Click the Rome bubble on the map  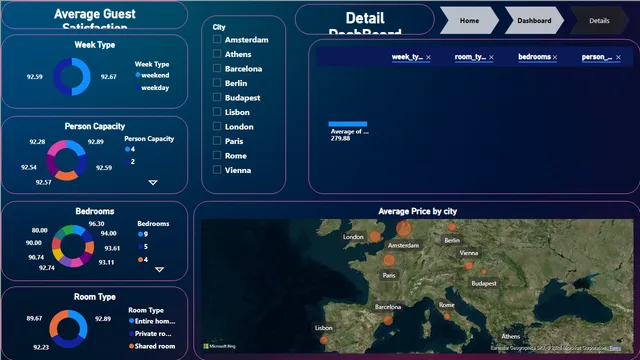[x=447, y=316]
